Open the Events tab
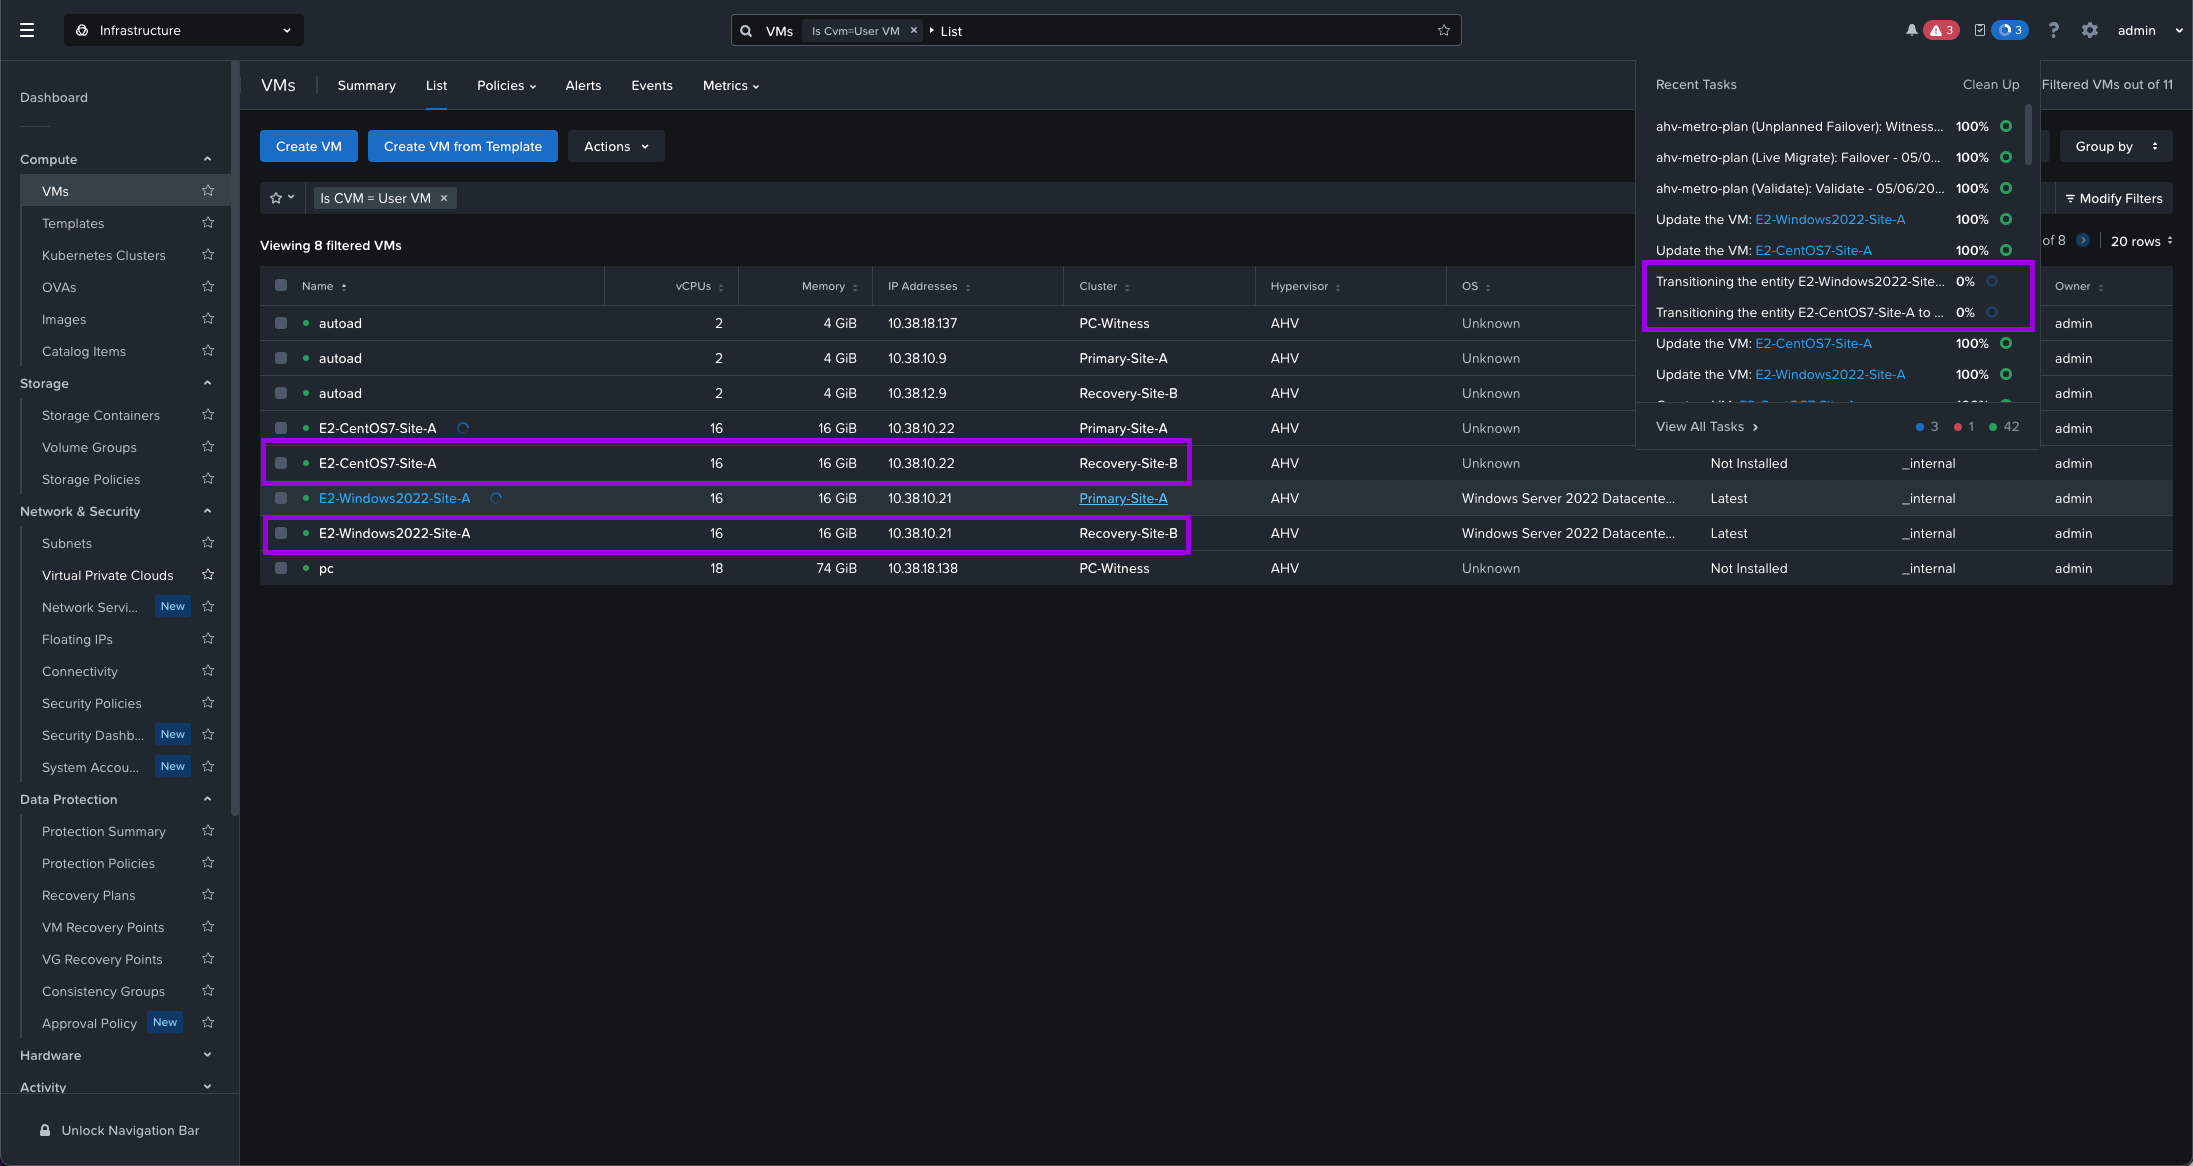Viewport: 2193px width, 1166px height. click(651, 86)
